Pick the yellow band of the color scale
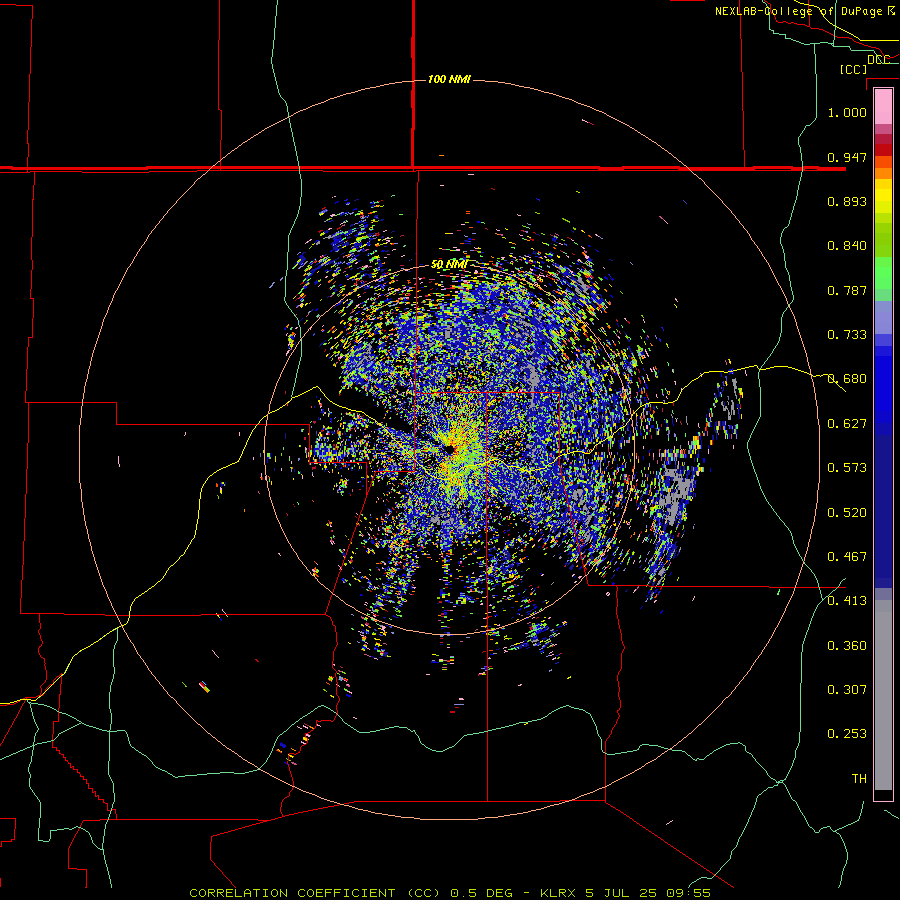This screenshot has height=900, width=900. click(883, 195)
